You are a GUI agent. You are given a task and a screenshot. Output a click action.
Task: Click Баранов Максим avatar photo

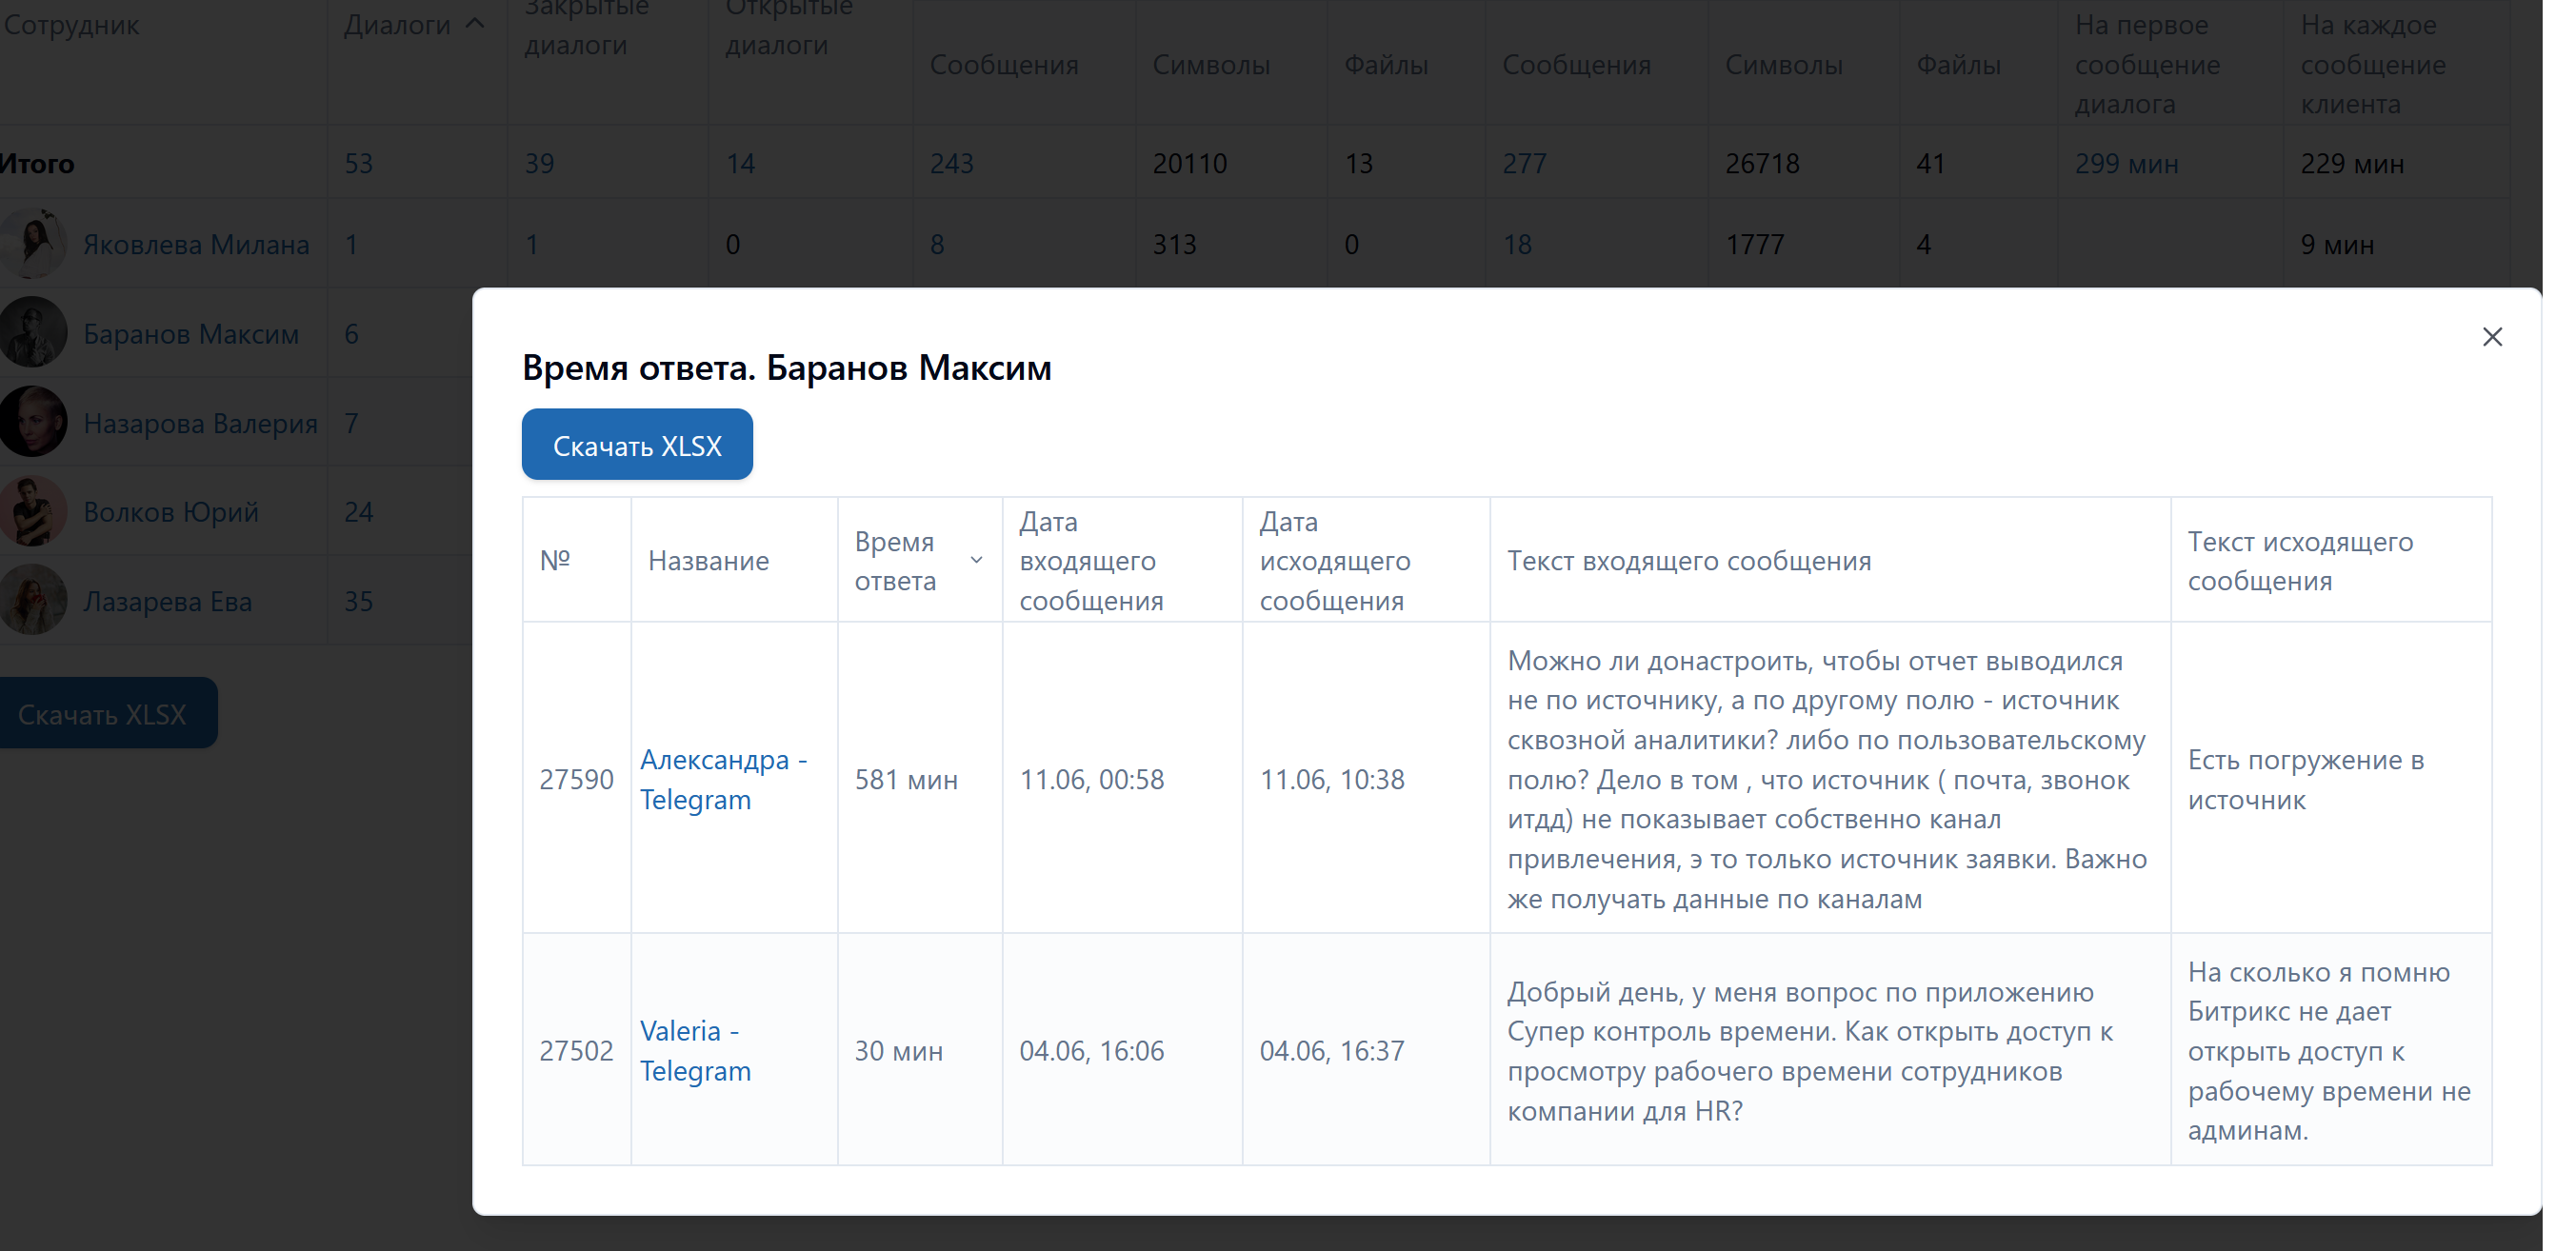tap(34, 332)
